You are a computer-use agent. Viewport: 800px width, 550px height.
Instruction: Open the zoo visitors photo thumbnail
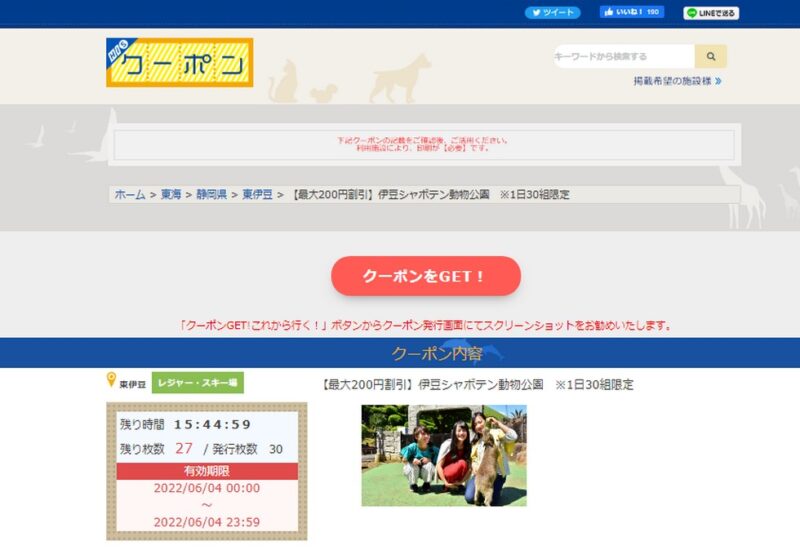point(444,455)
